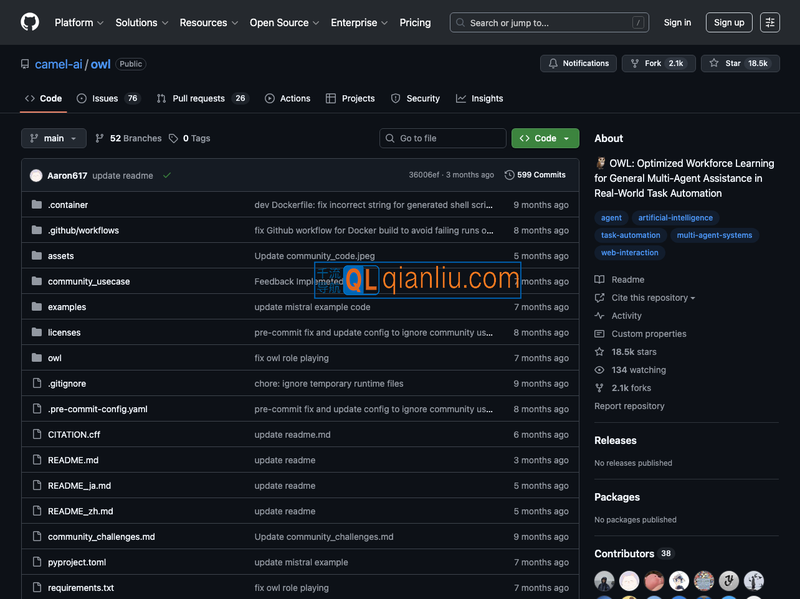Open the README.md file

click(x=73, y=460)
